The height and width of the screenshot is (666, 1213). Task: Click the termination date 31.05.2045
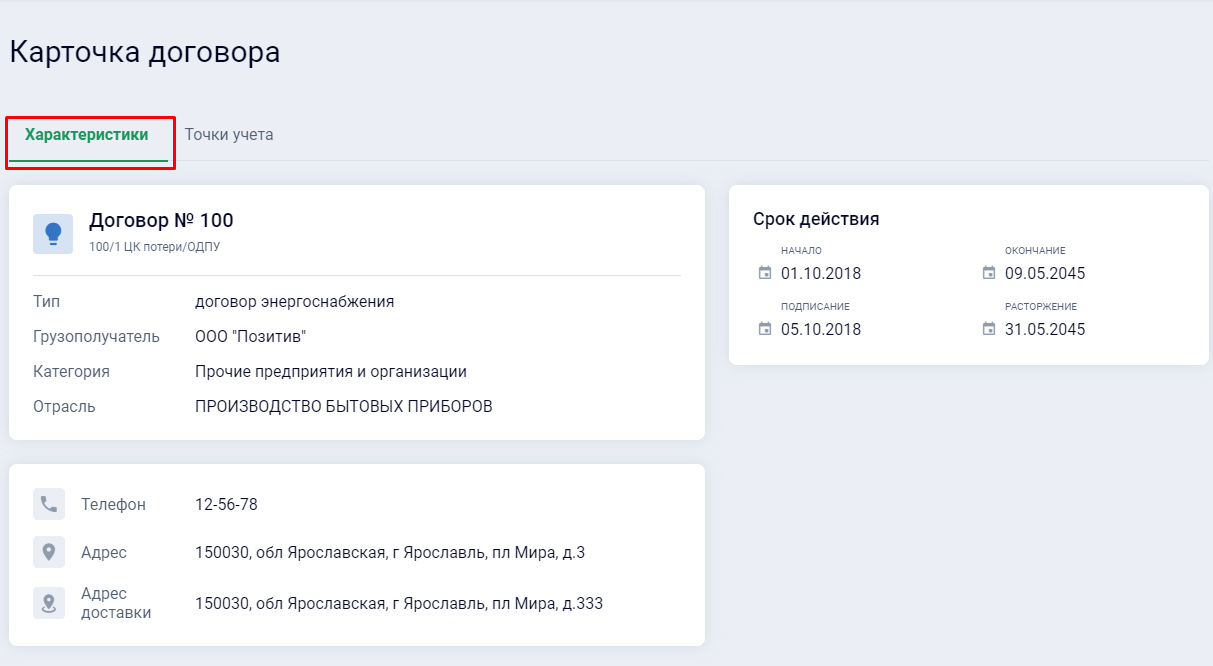pos(1045,330)
